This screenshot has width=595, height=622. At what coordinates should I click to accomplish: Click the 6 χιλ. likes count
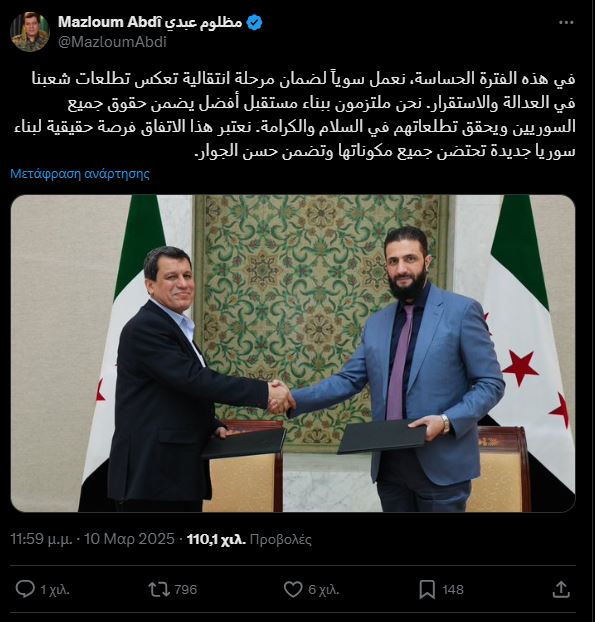point(324,590)
